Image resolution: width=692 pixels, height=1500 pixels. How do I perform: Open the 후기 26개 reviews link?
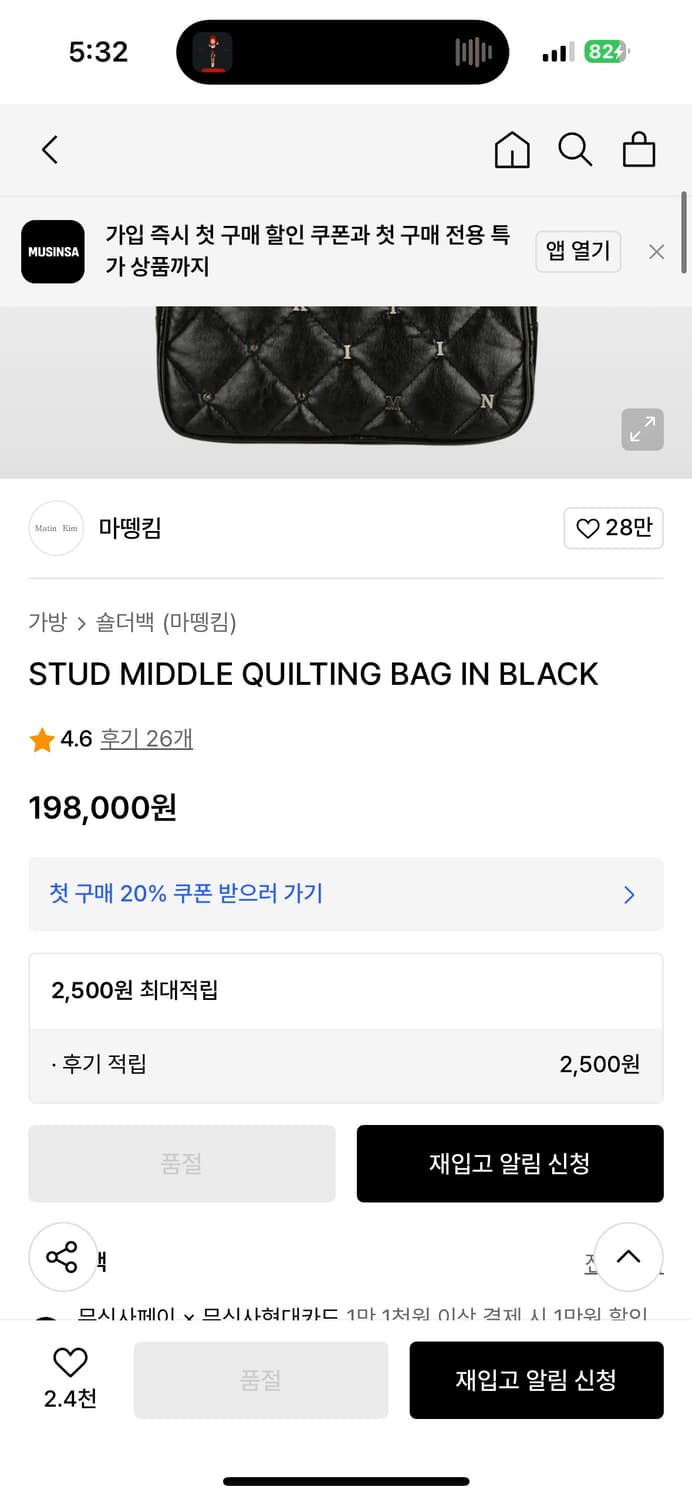tap(146, 740)
